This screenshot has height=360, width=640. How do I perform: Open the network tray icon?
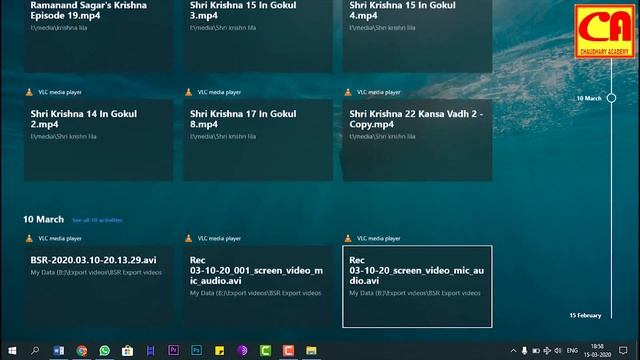click(x=547, y=351)
